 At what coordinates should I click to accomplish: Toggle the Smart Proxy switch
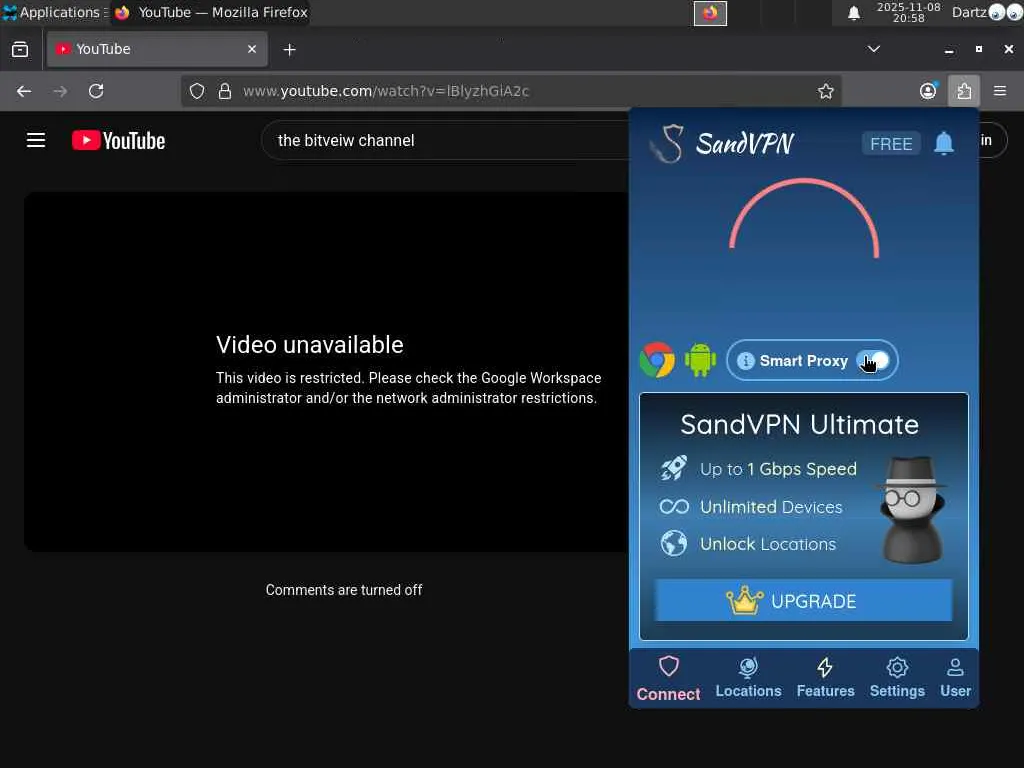coord(873,360)
